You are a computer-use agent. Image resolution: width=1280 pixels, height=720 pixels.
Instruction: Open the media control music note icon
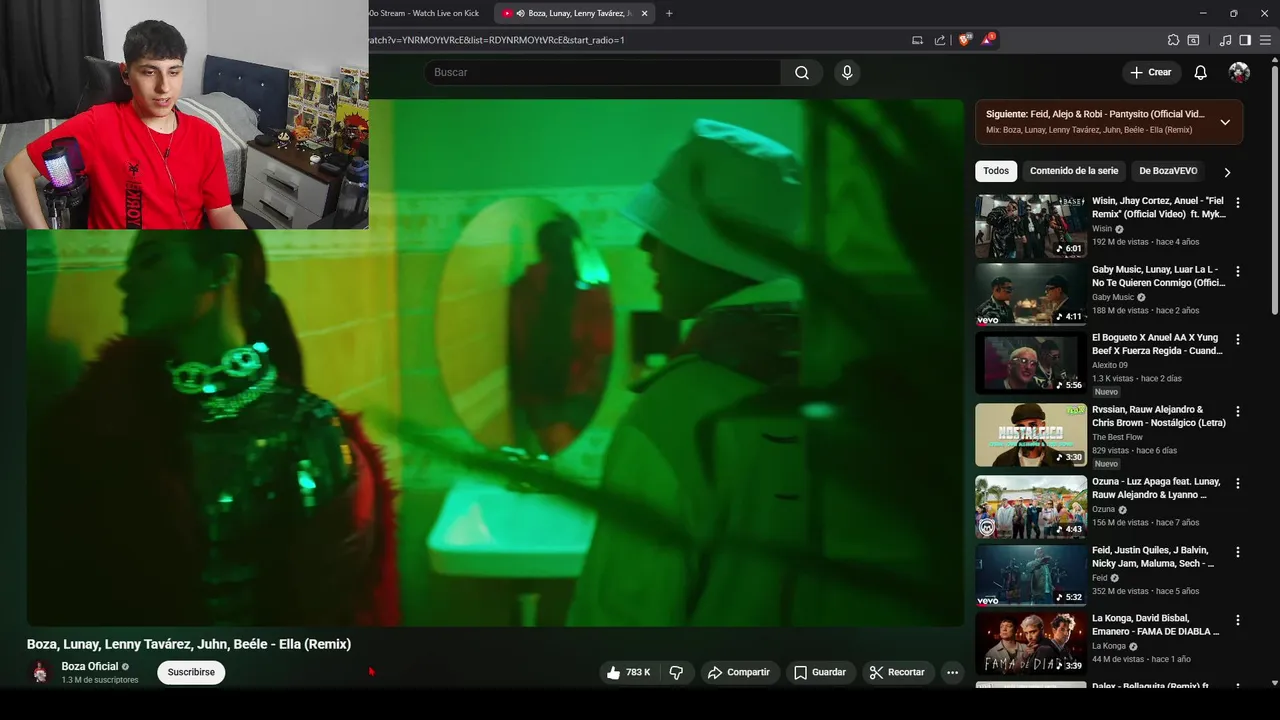click(1226, 40)
